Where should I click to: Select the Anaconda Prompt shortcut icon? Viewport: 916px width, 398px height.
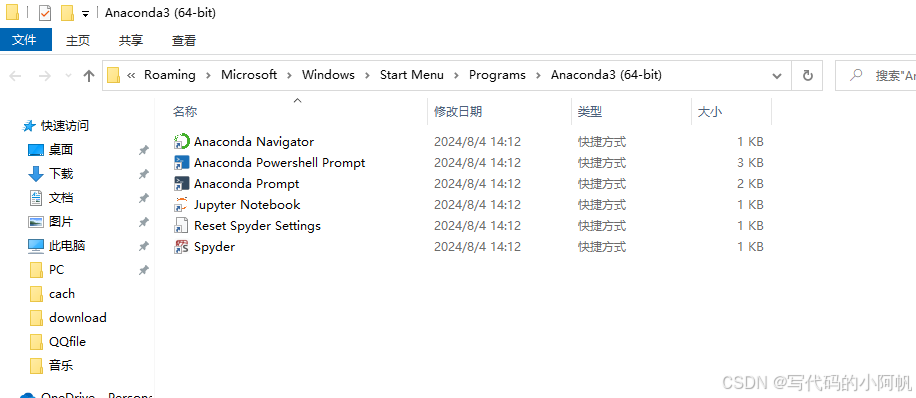tap(182, 184)
